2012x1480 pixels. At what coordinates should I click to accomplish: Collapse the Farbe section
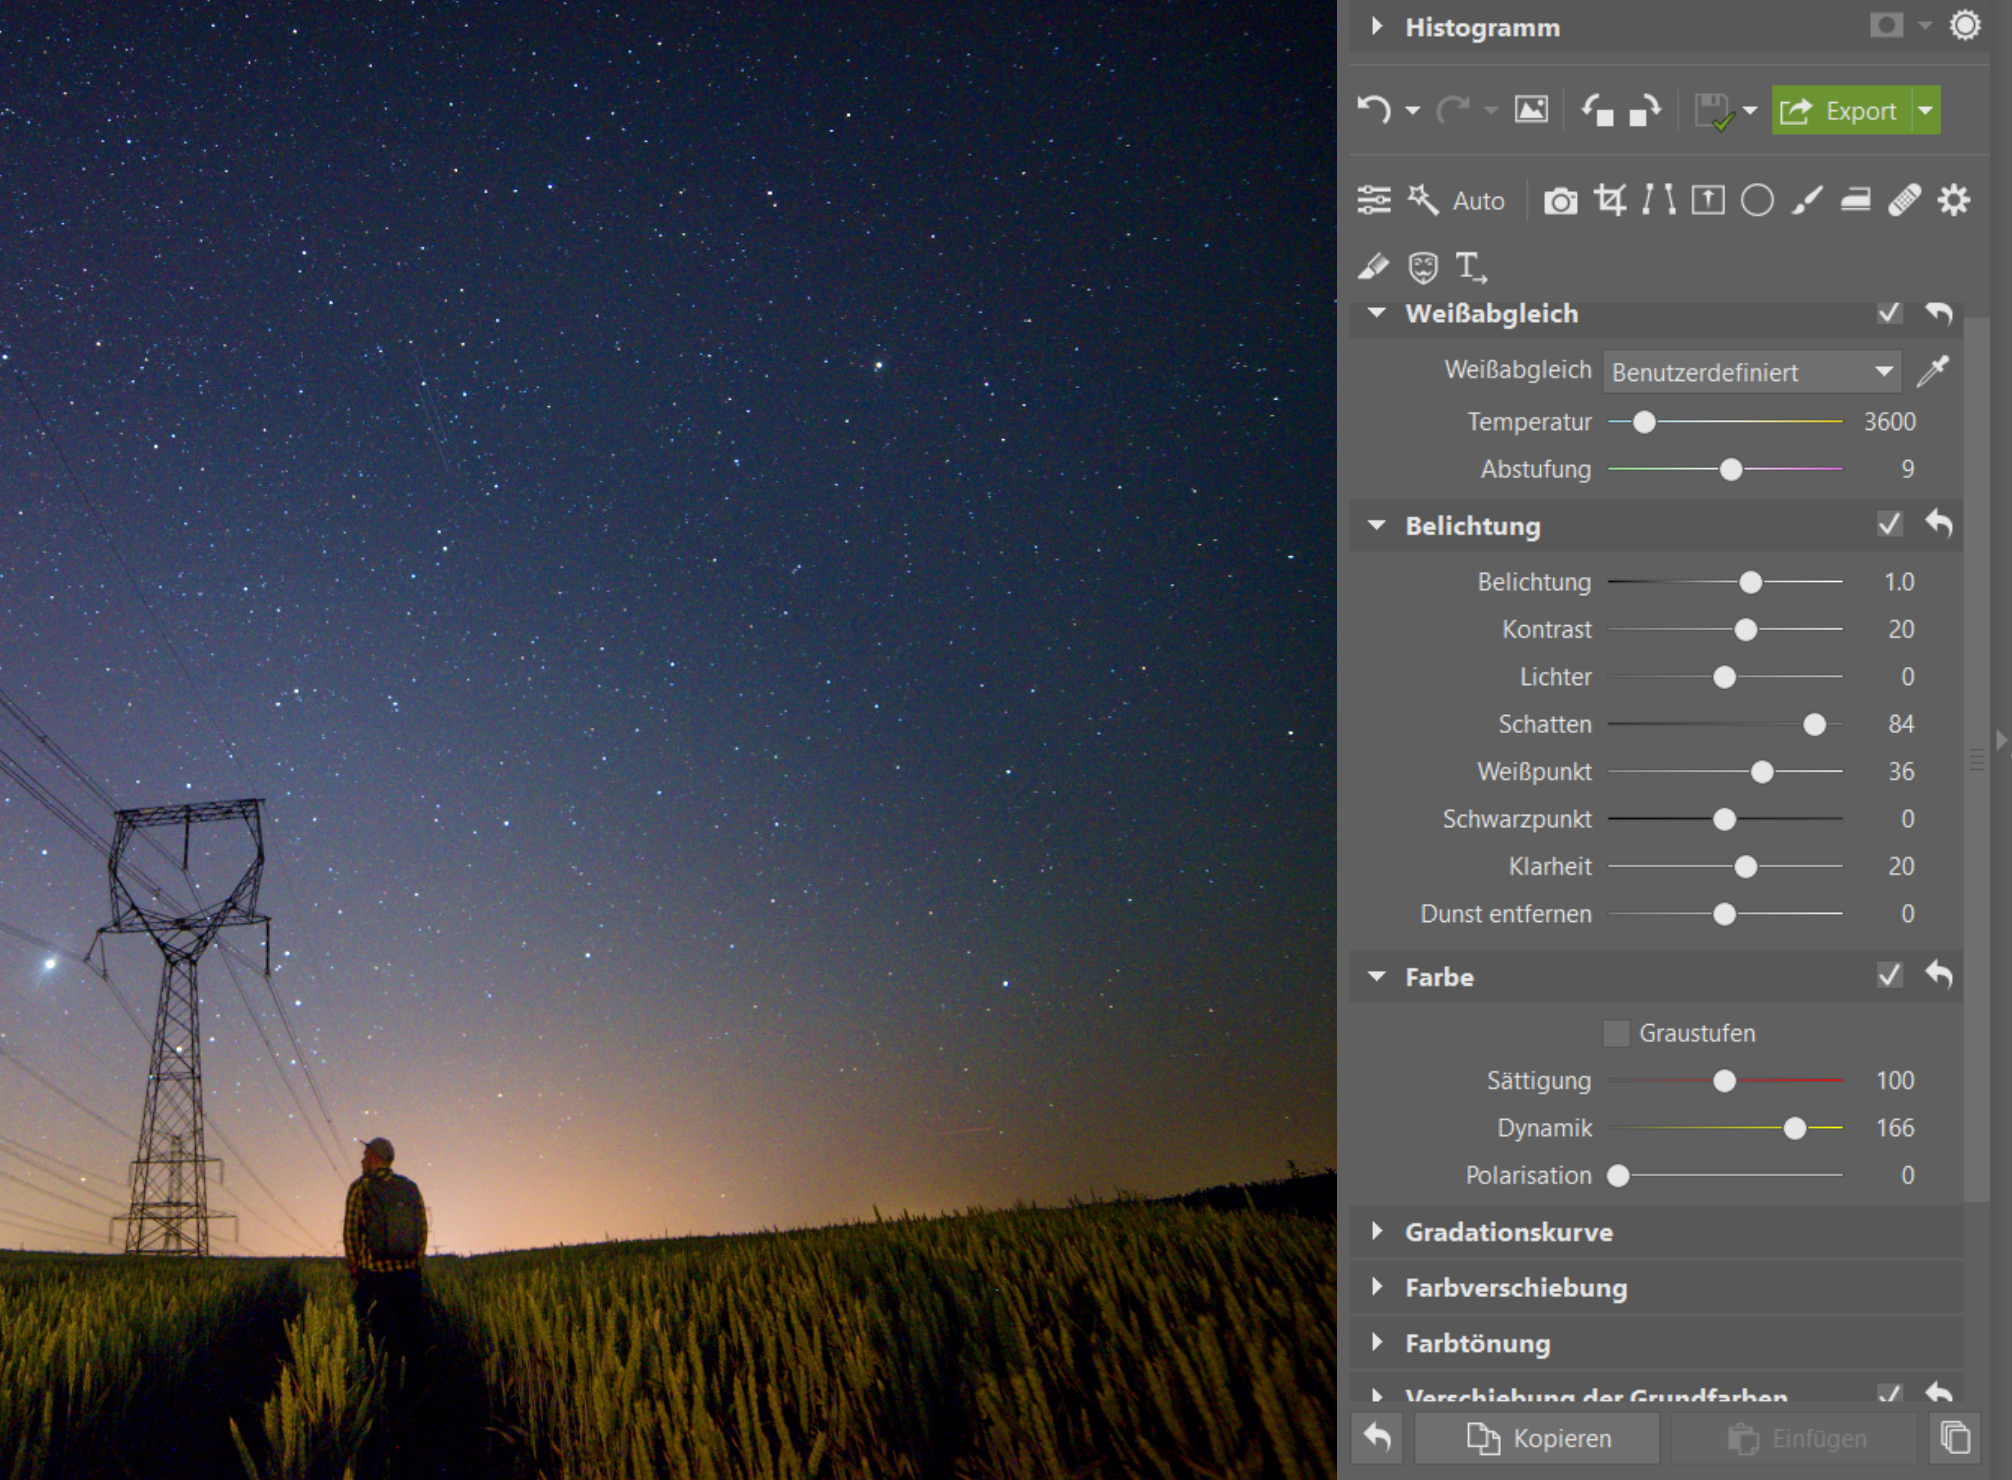click(1377, 976)
